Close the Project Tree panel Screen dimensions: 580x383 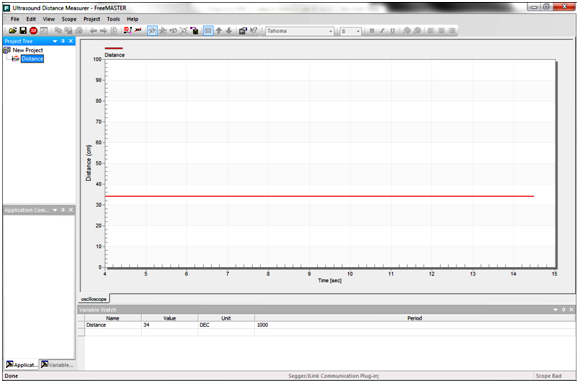(71, 41)
